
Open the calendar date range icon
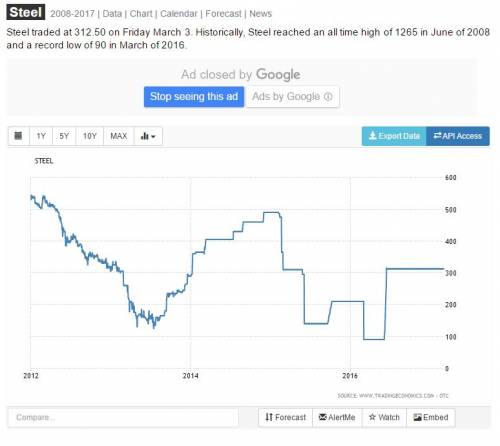click(19, 136)
